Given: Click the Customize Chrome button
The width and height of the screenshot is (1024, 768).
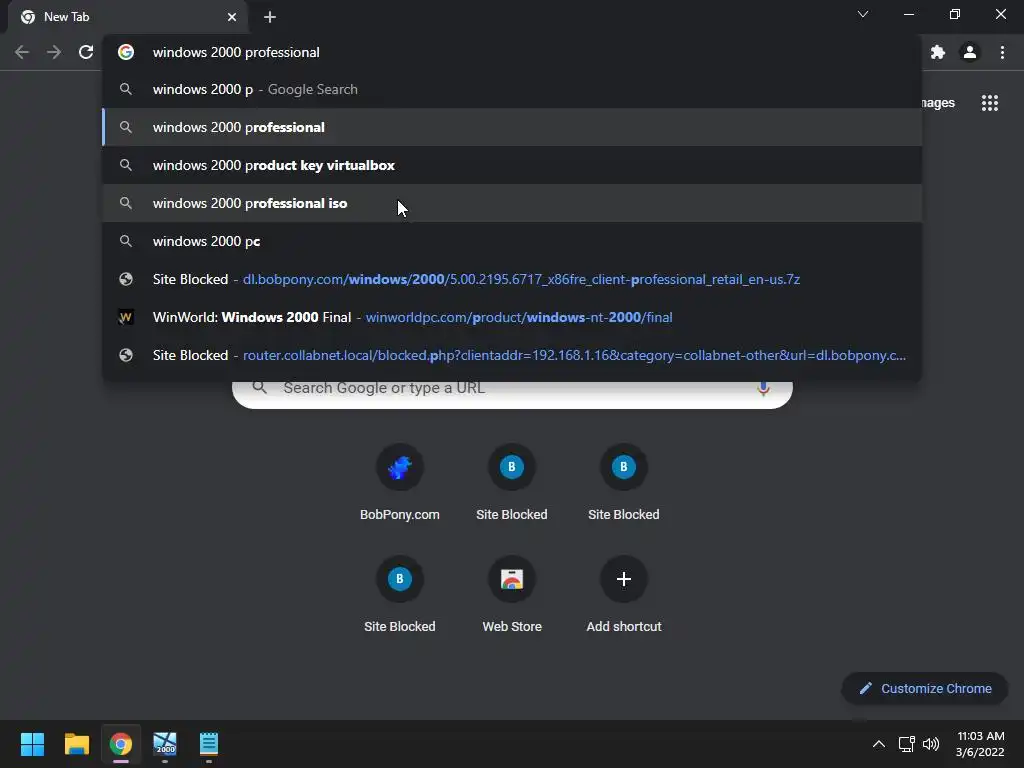Looking at the screenshot, I should coord(925,688).
